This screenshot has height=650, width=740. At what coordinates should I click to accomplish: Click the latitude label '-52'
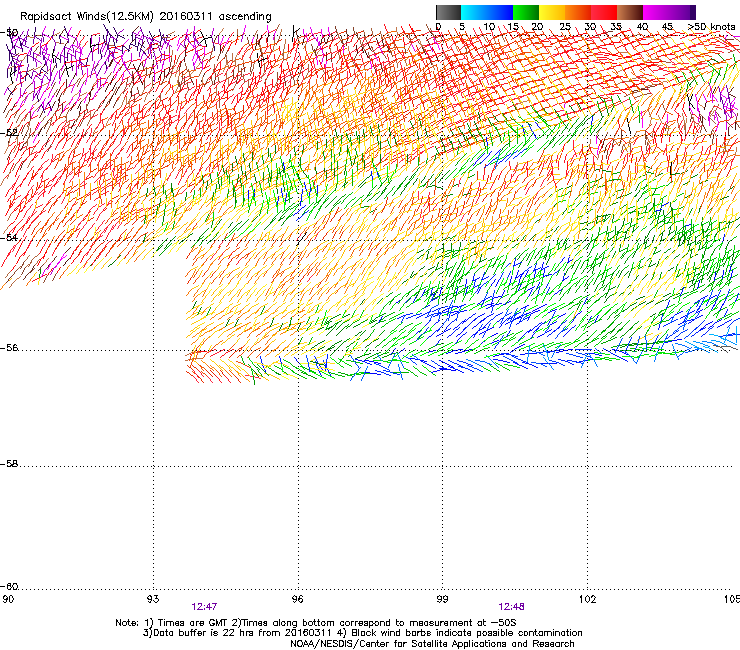[9, 133]
